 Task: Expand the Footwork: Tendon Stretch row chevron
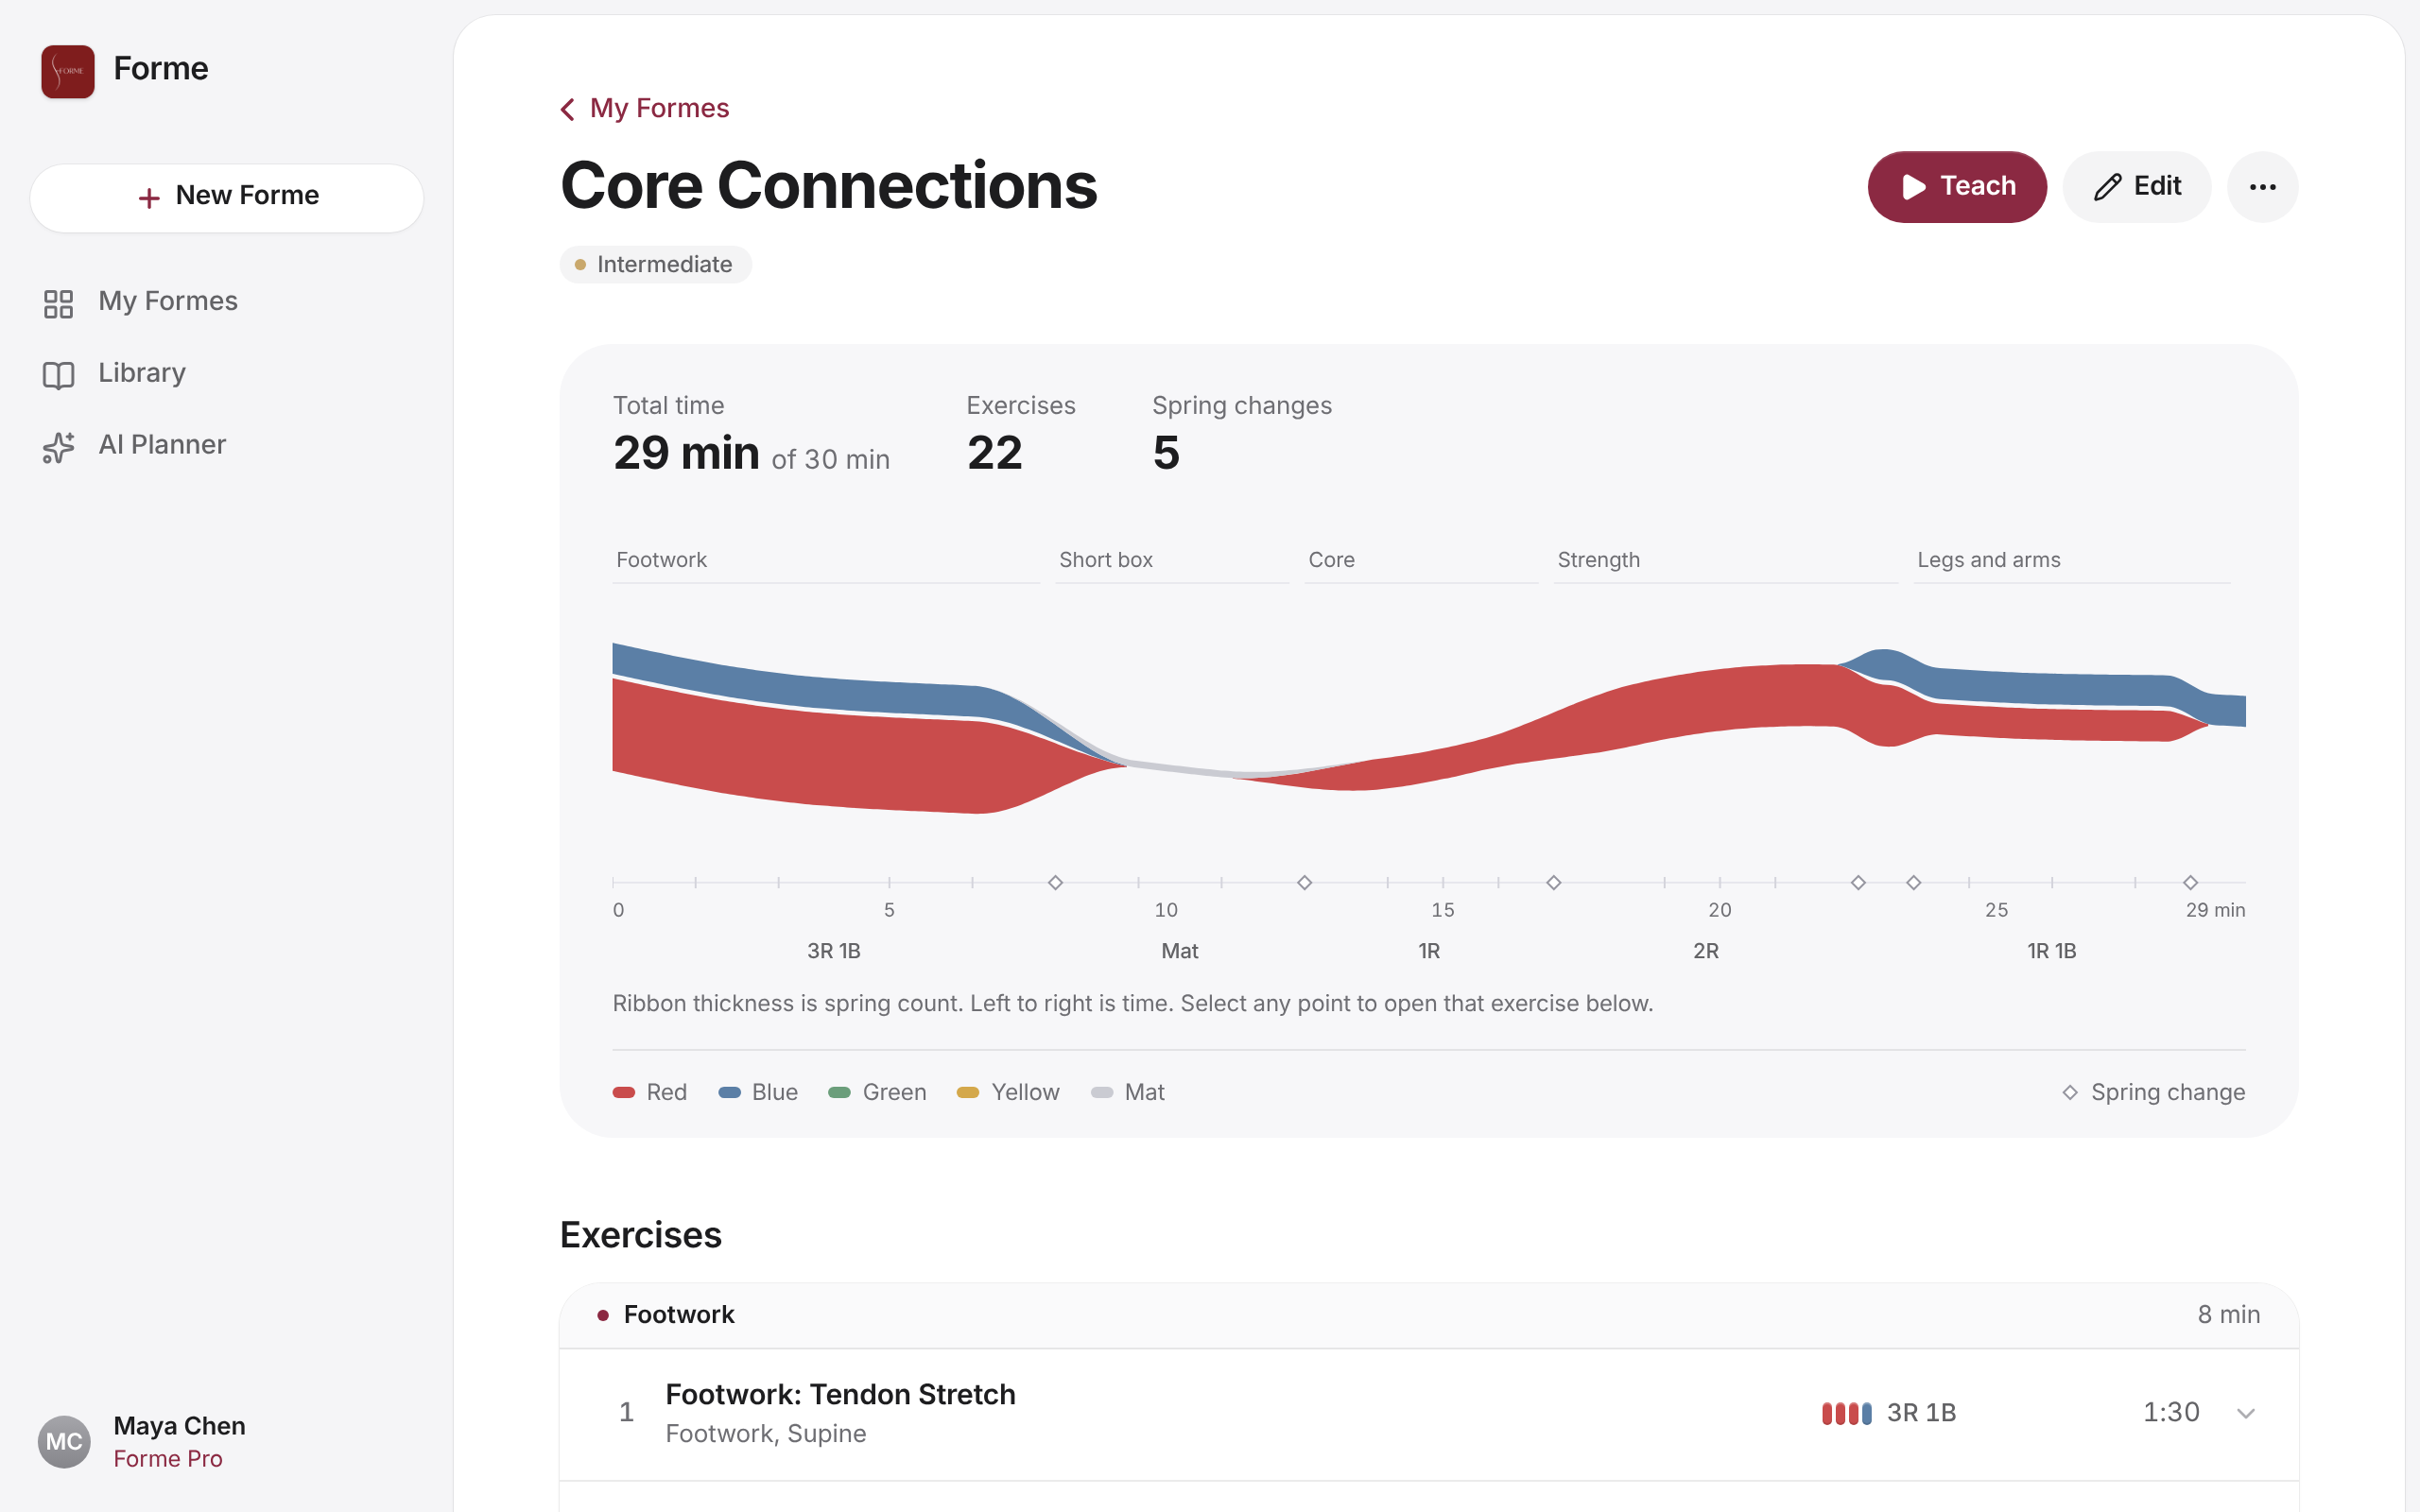(2245, 1413)
